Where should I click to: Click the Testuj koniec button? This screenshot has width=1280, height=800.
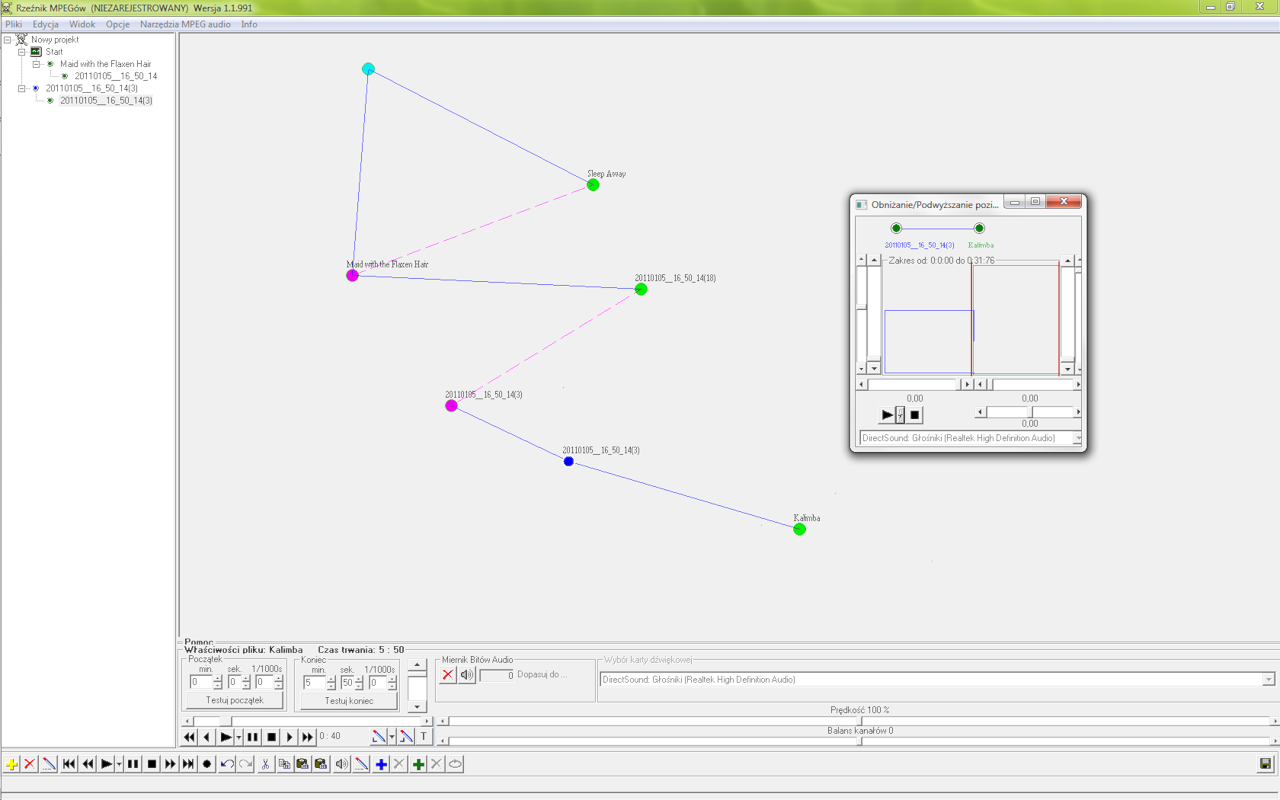tap(345, 701)
